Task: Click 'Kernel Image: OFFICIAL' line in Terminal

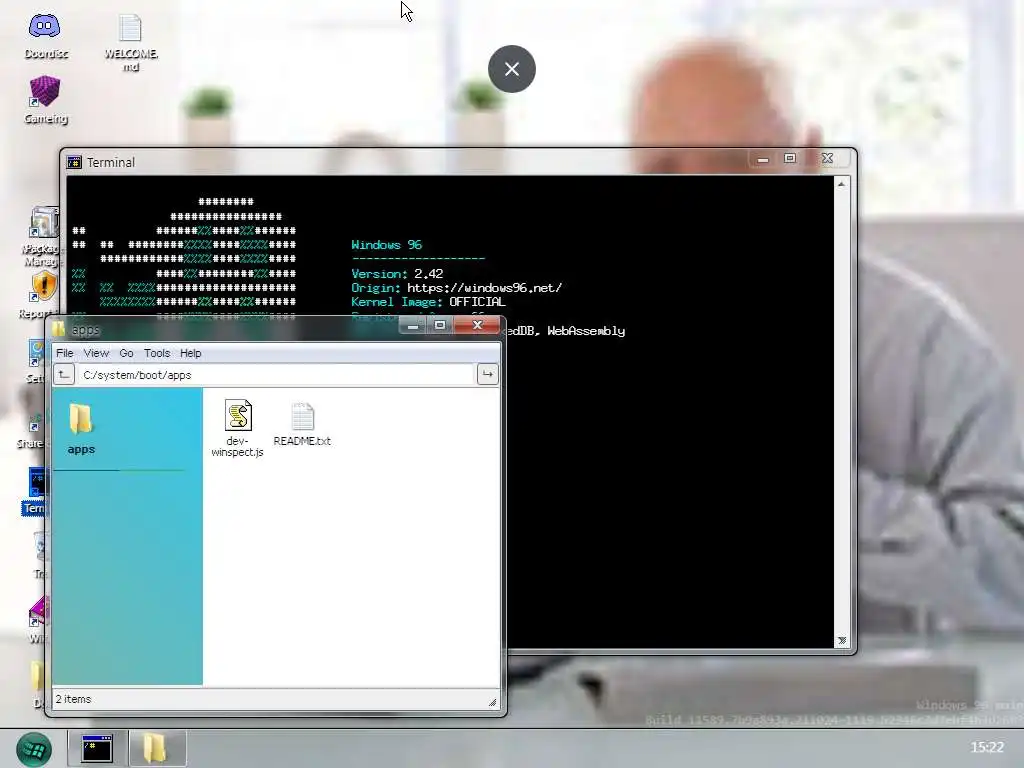Action: (x=428, y=302)
